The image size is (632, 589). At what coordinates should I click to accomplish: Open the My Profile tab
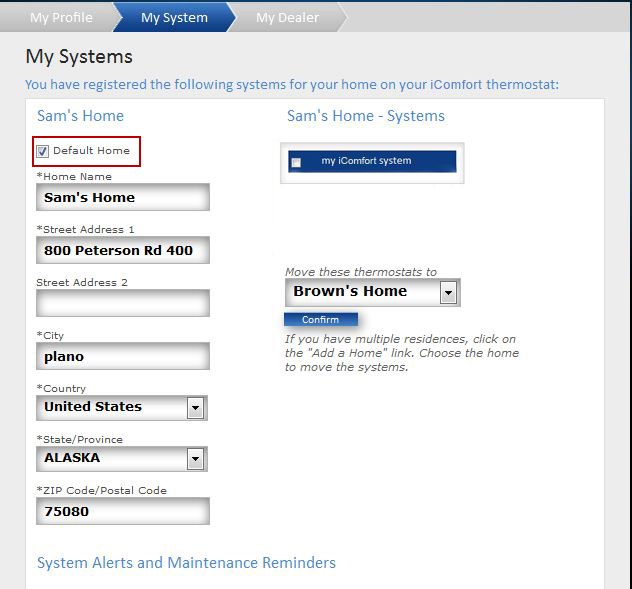60,17
